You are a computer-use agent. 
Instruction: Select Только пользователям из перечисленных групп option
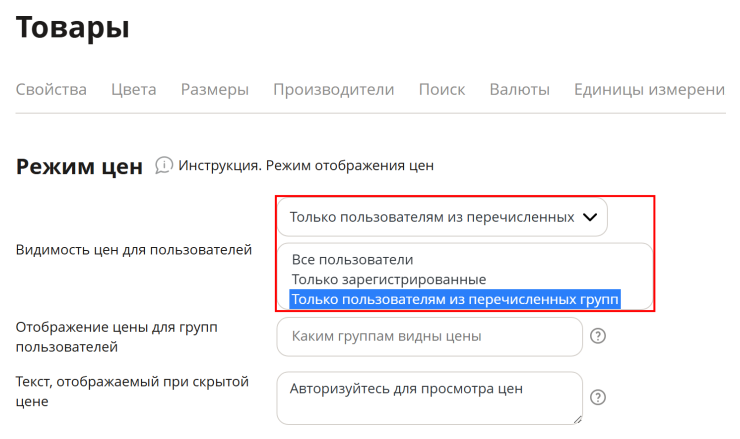tap(455, 299)
